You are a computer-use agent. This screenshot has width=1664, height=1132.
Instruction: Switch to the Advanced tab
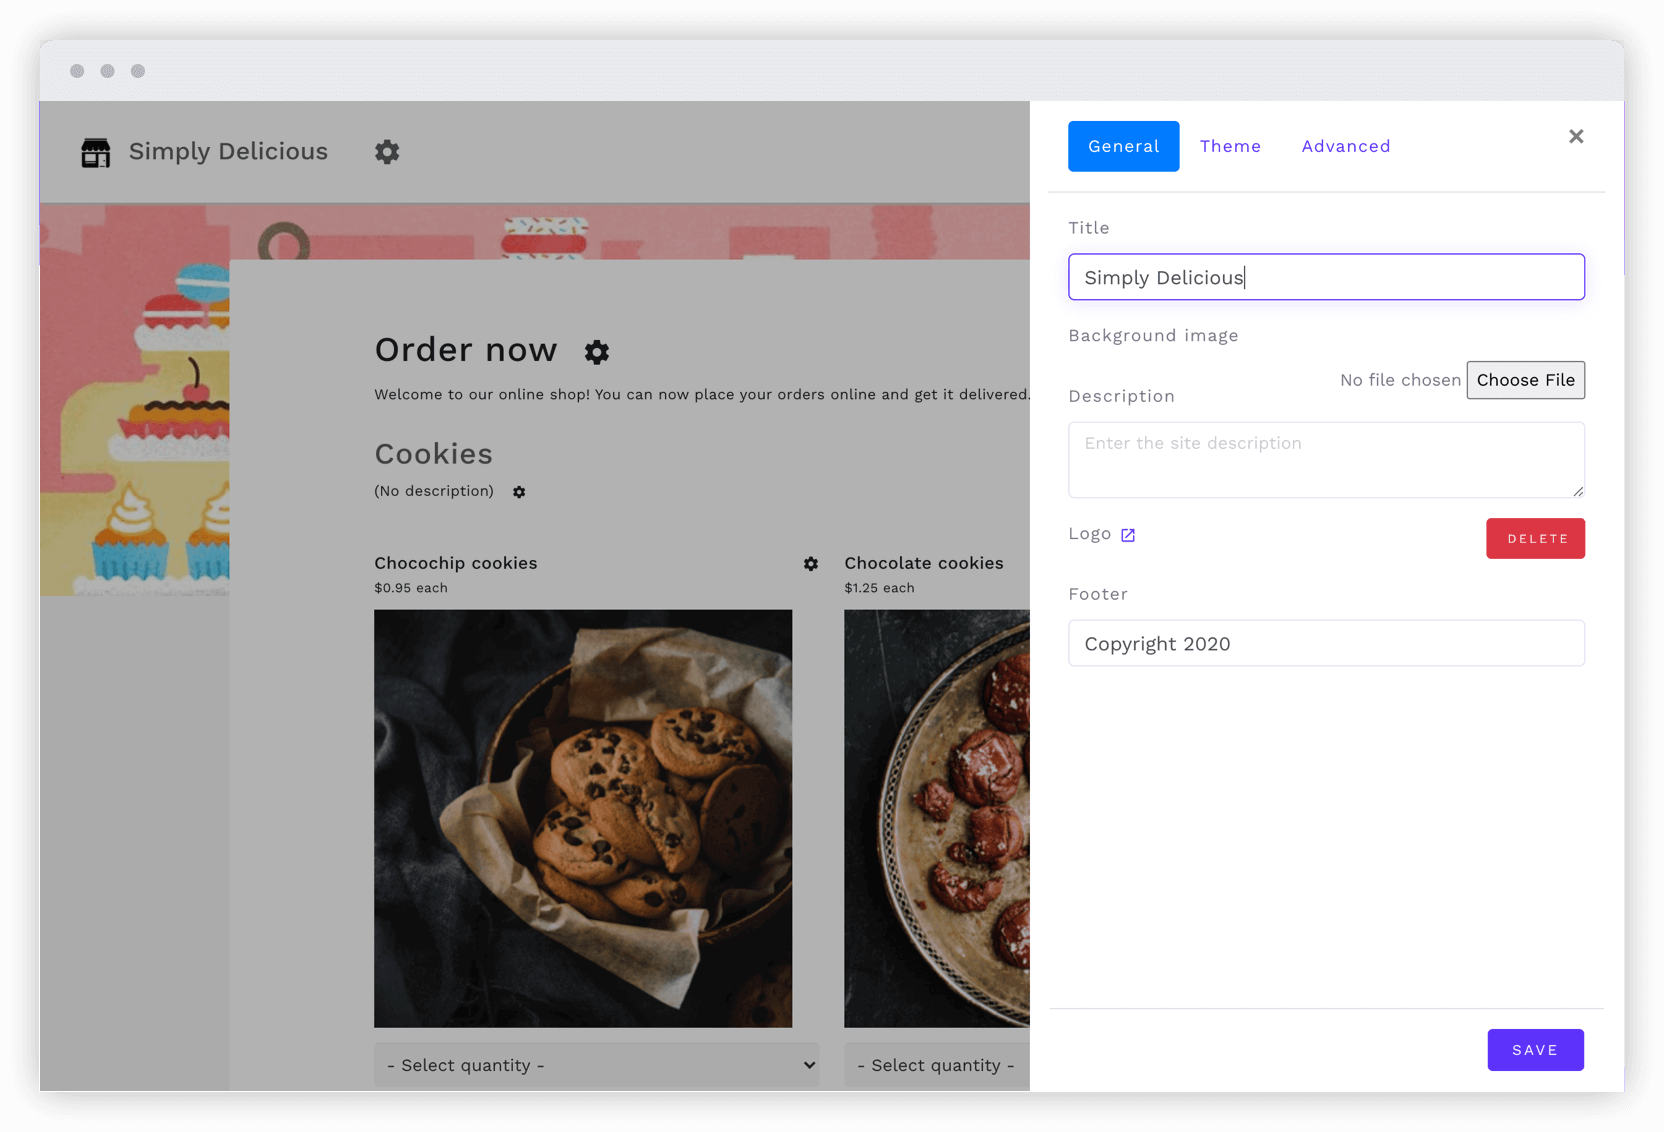click(x=1345, y=146)
